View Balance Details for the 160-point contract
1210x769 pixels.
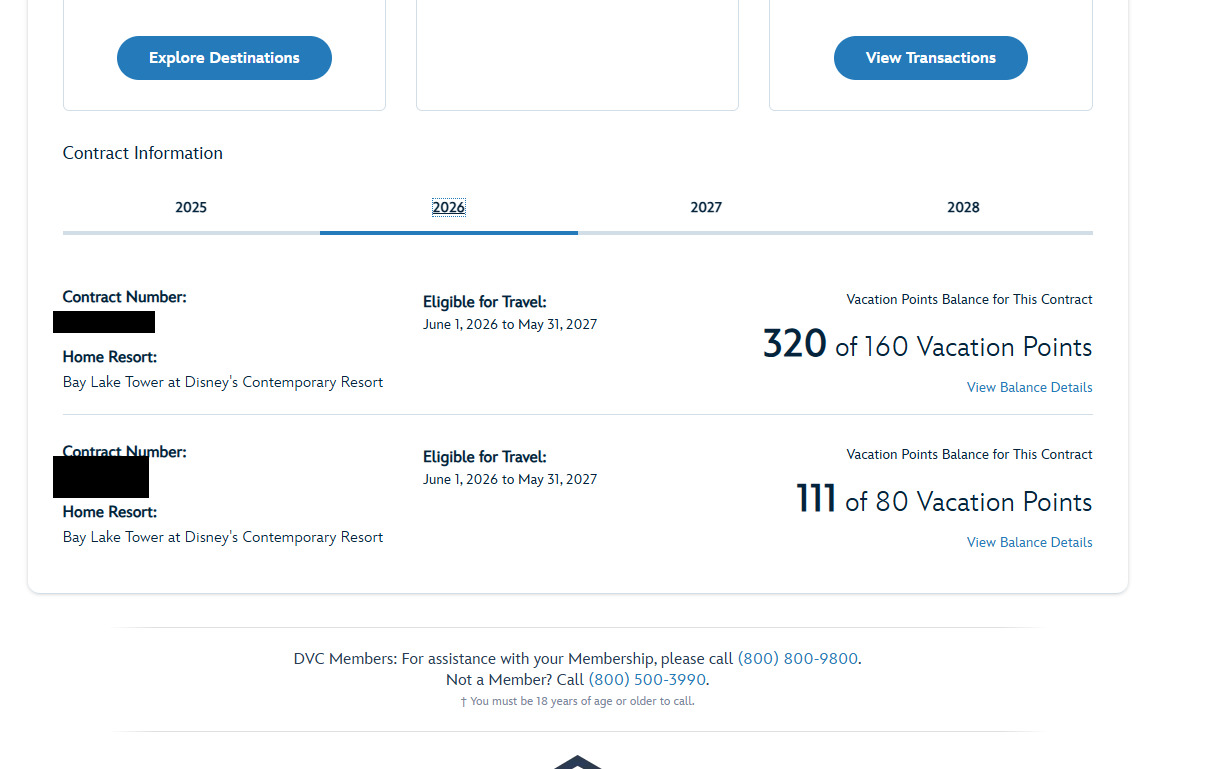click(x=1029, y=387)
